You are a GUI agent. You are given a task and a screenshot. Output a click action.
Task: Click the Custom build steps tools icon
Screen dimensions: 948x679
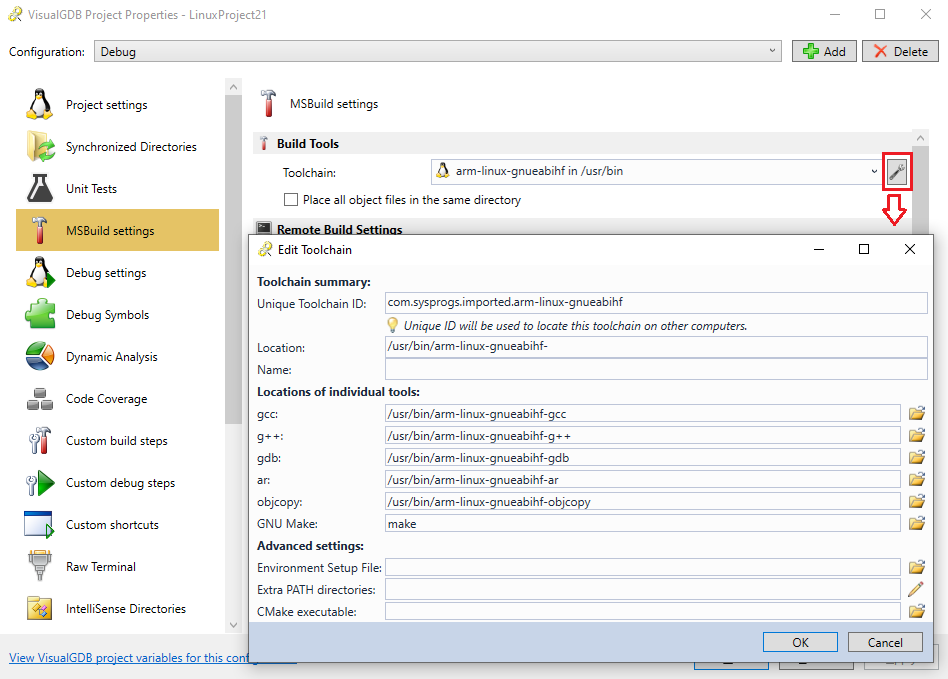pos(40,440)
